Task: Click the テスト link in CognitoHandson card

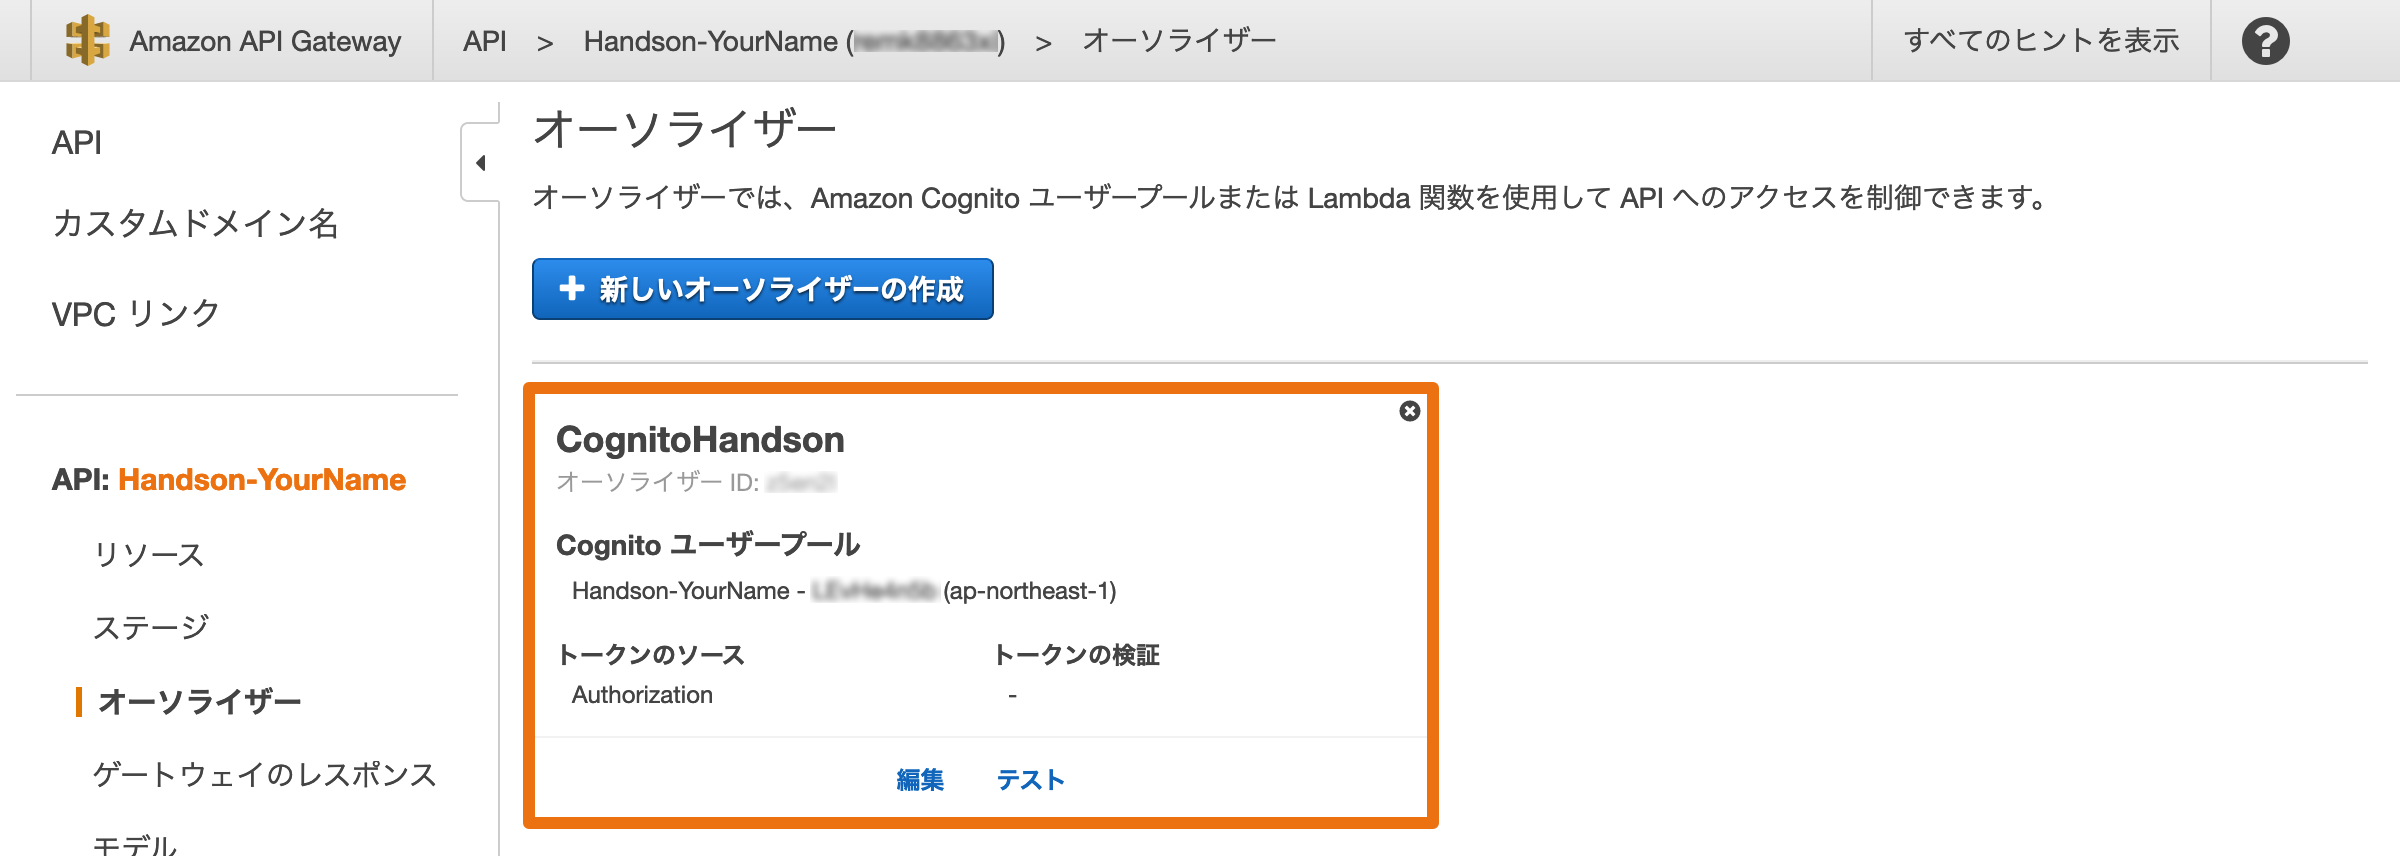Action: (x=1030, y=779)
